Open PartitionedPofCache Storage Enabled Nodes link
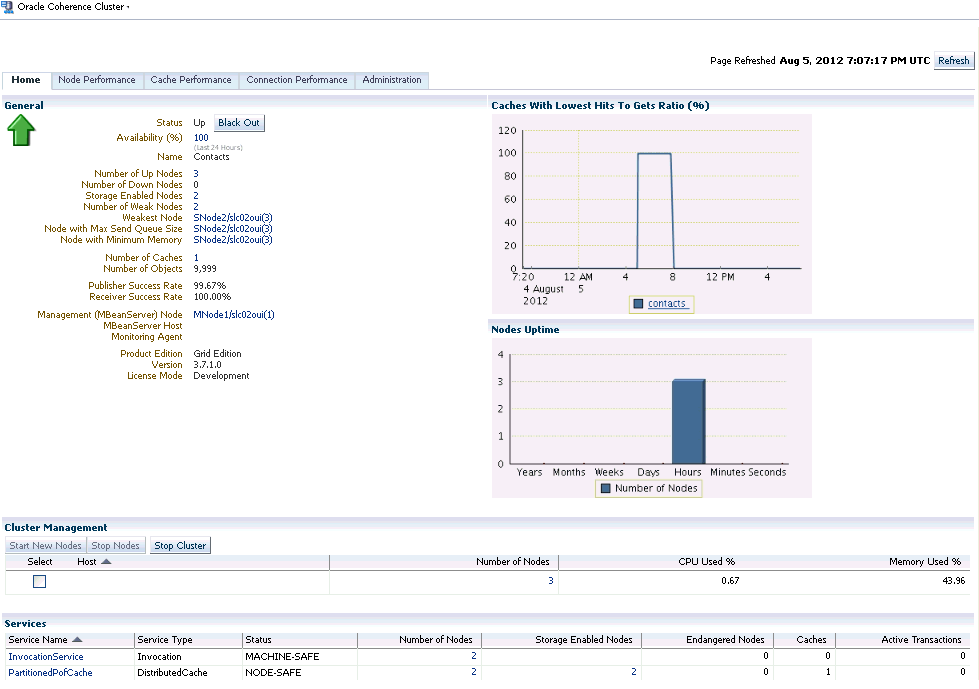The image size is (979, 689). pos(634,672)
